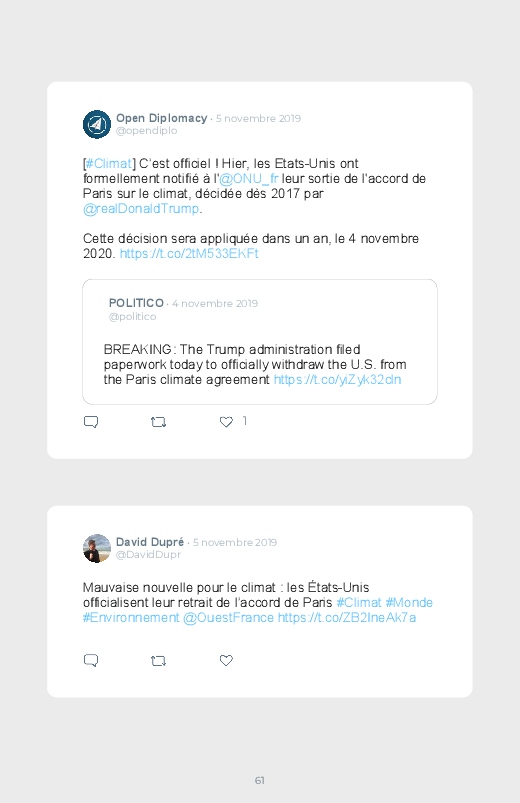Click the Open Diplomacy profile avatar
Image resolution: width=520 pixels, height=803 pixels.
(97, 124)
